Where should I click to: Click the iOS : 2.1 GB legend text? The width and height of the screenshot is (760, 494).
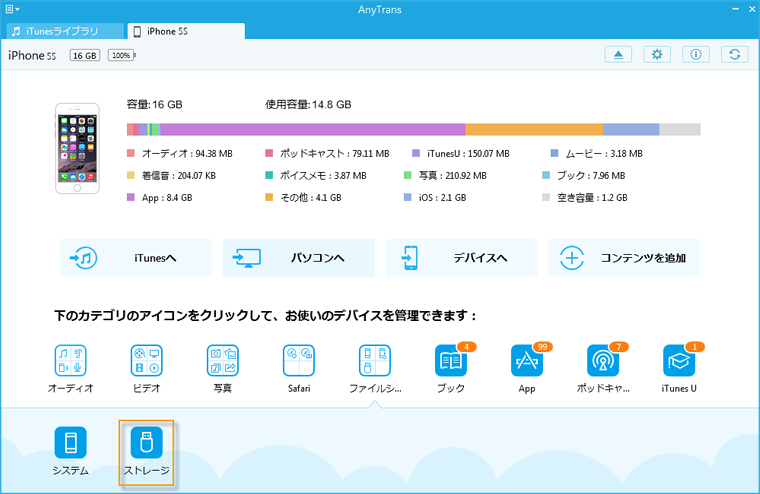[443, 197]
